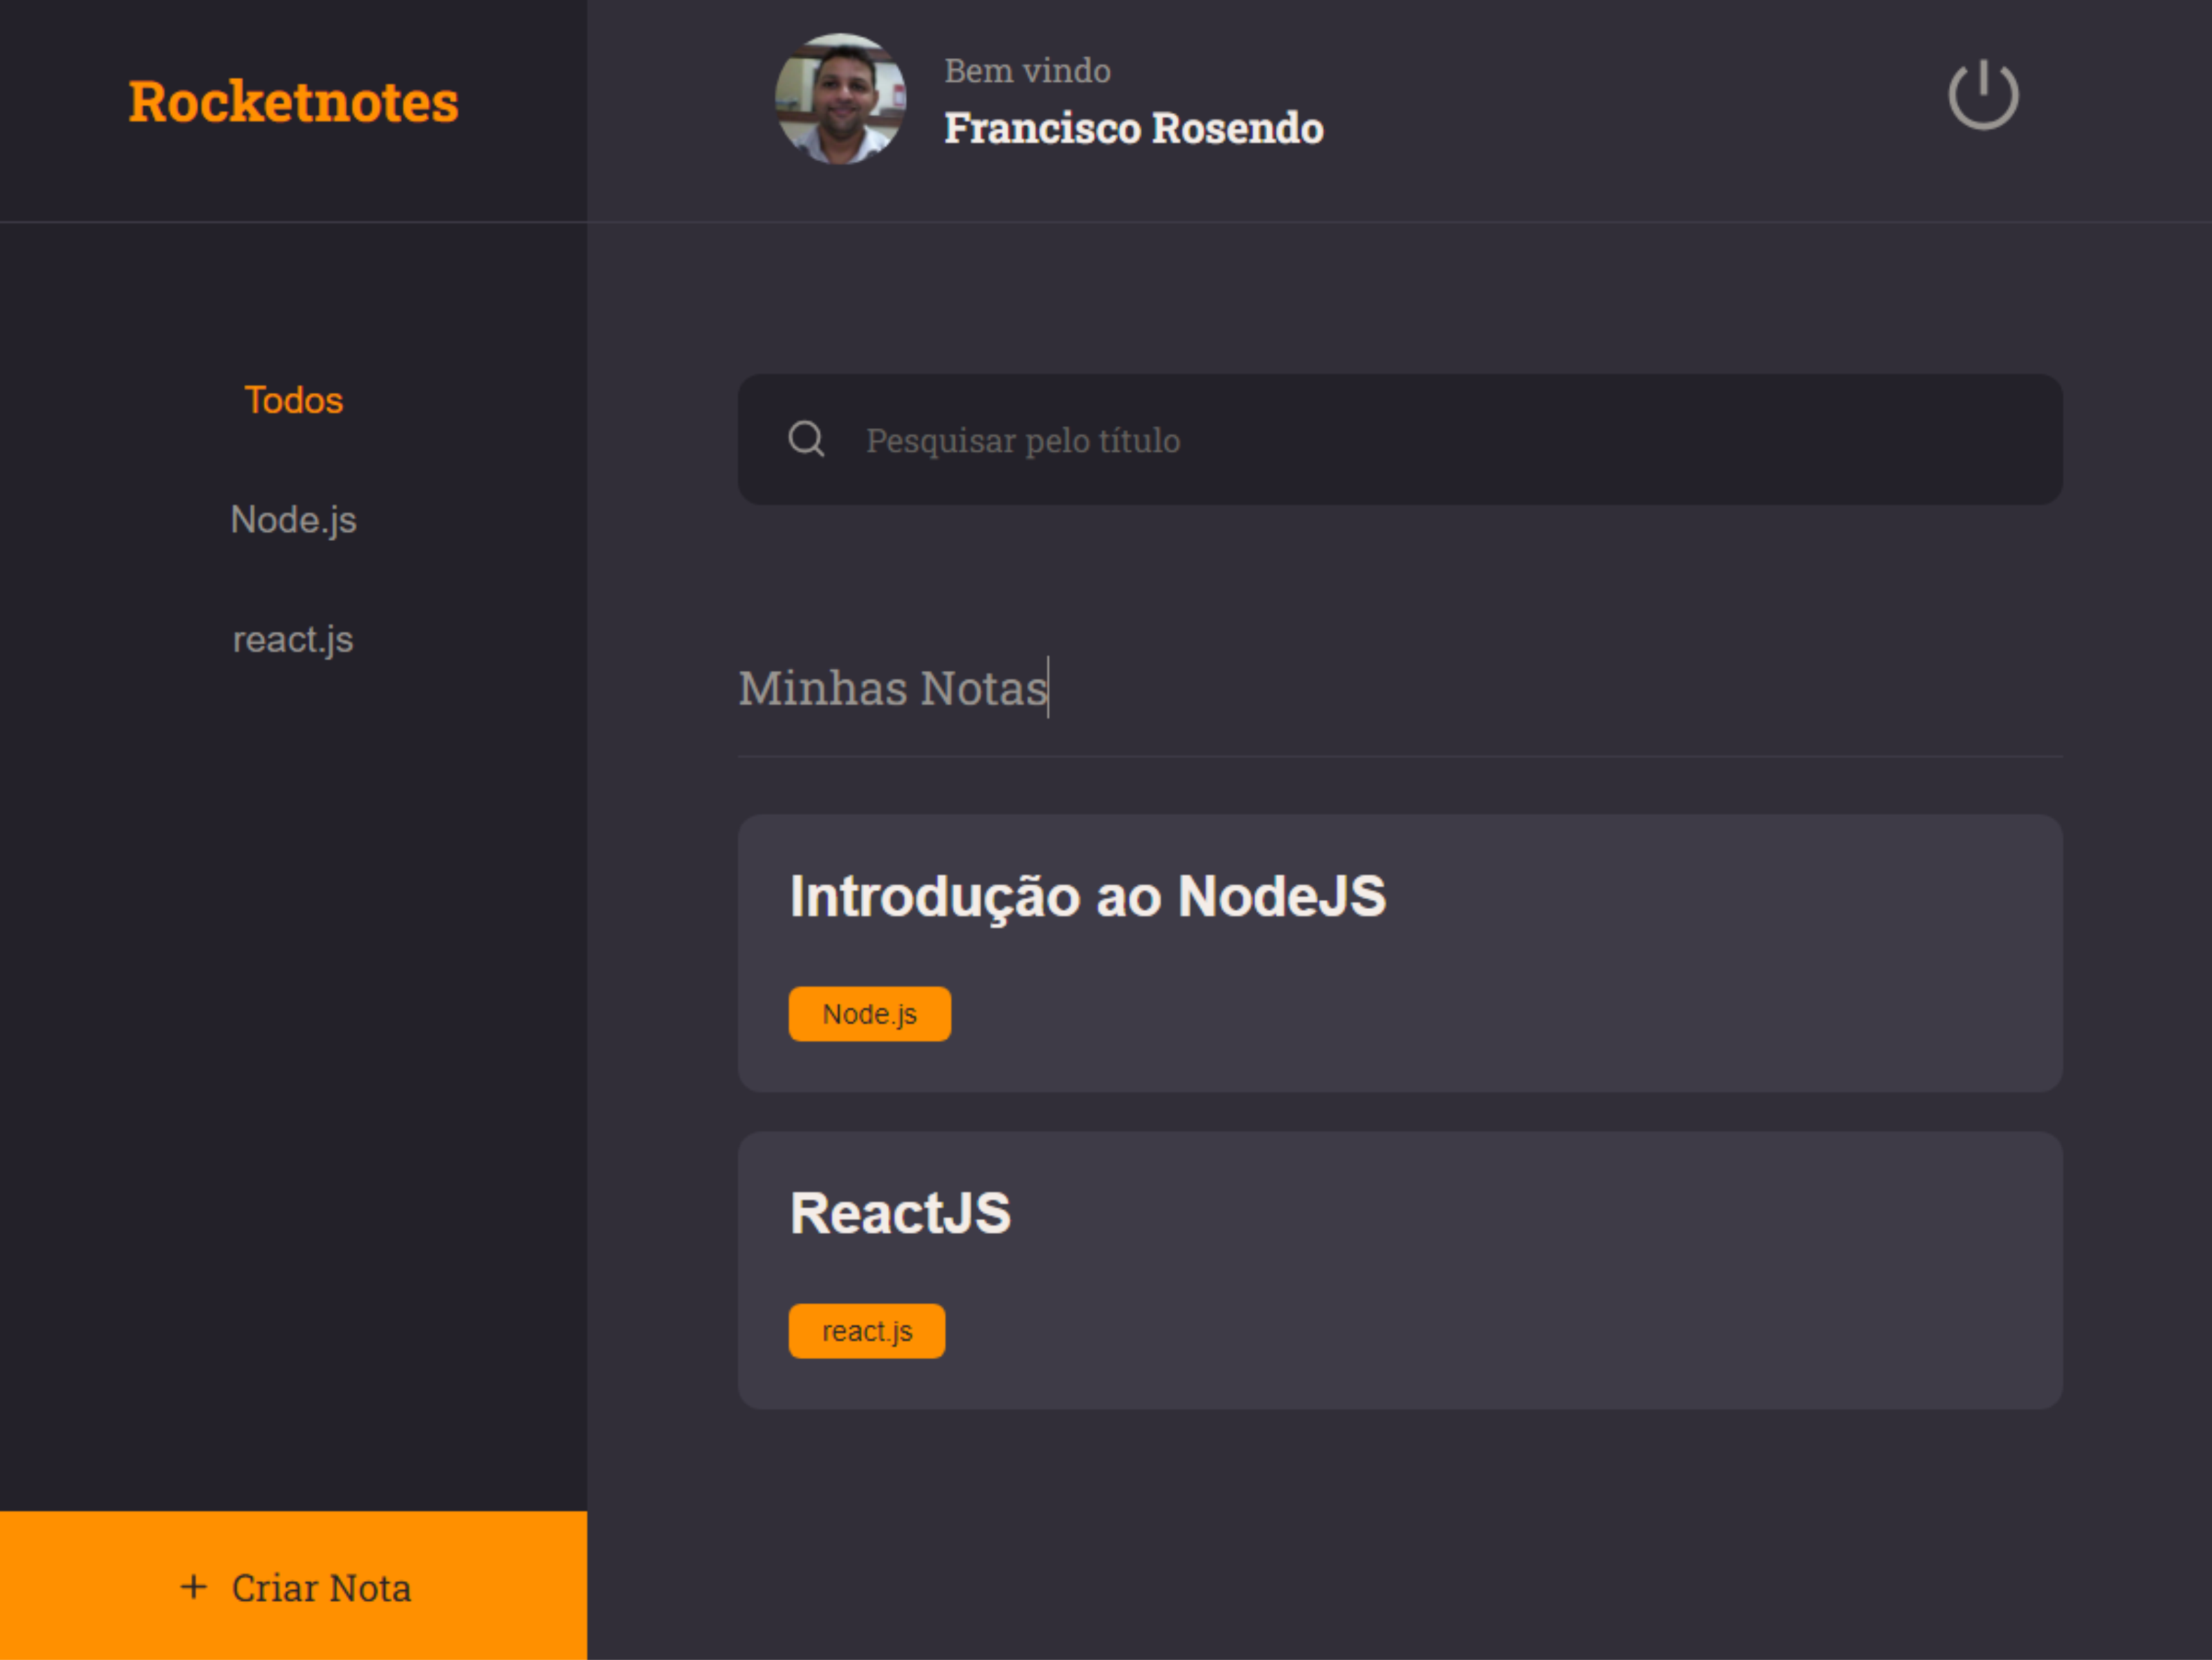
Task: Filter notes by react.js in sidebar
Action: [293, 640]
